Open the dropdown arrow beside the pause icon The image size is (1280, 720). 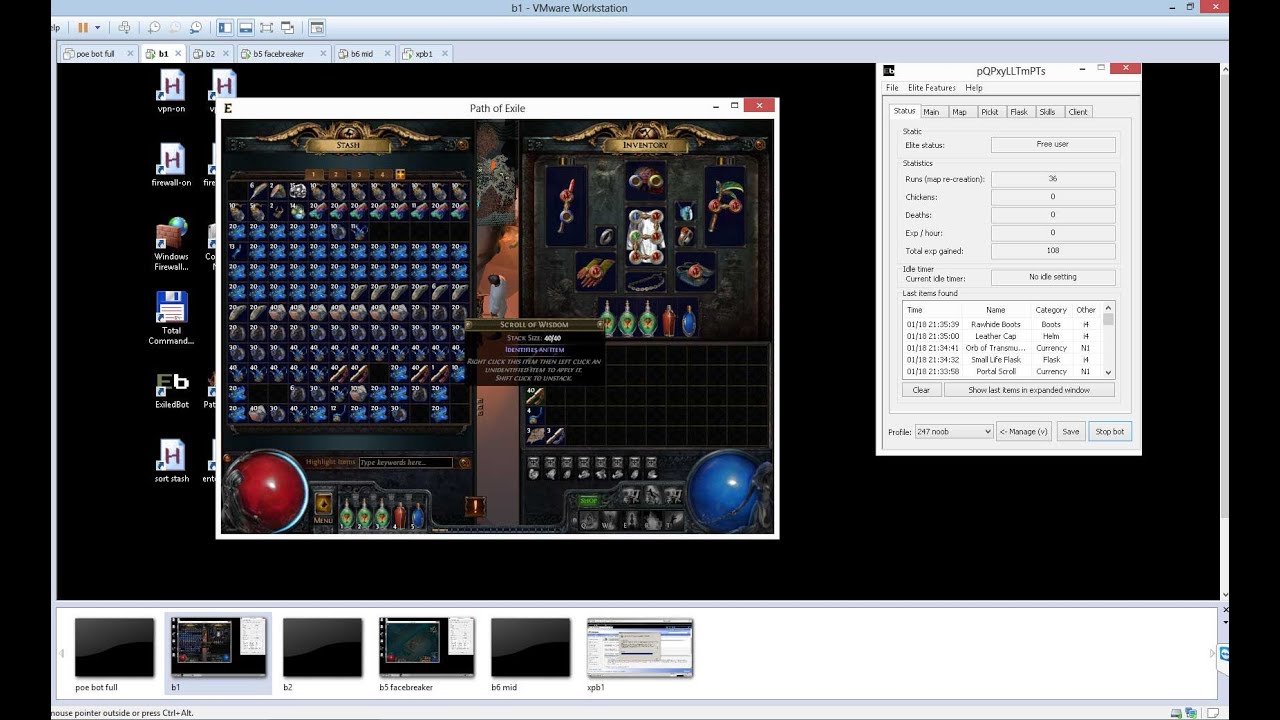[x=97, y=28]
